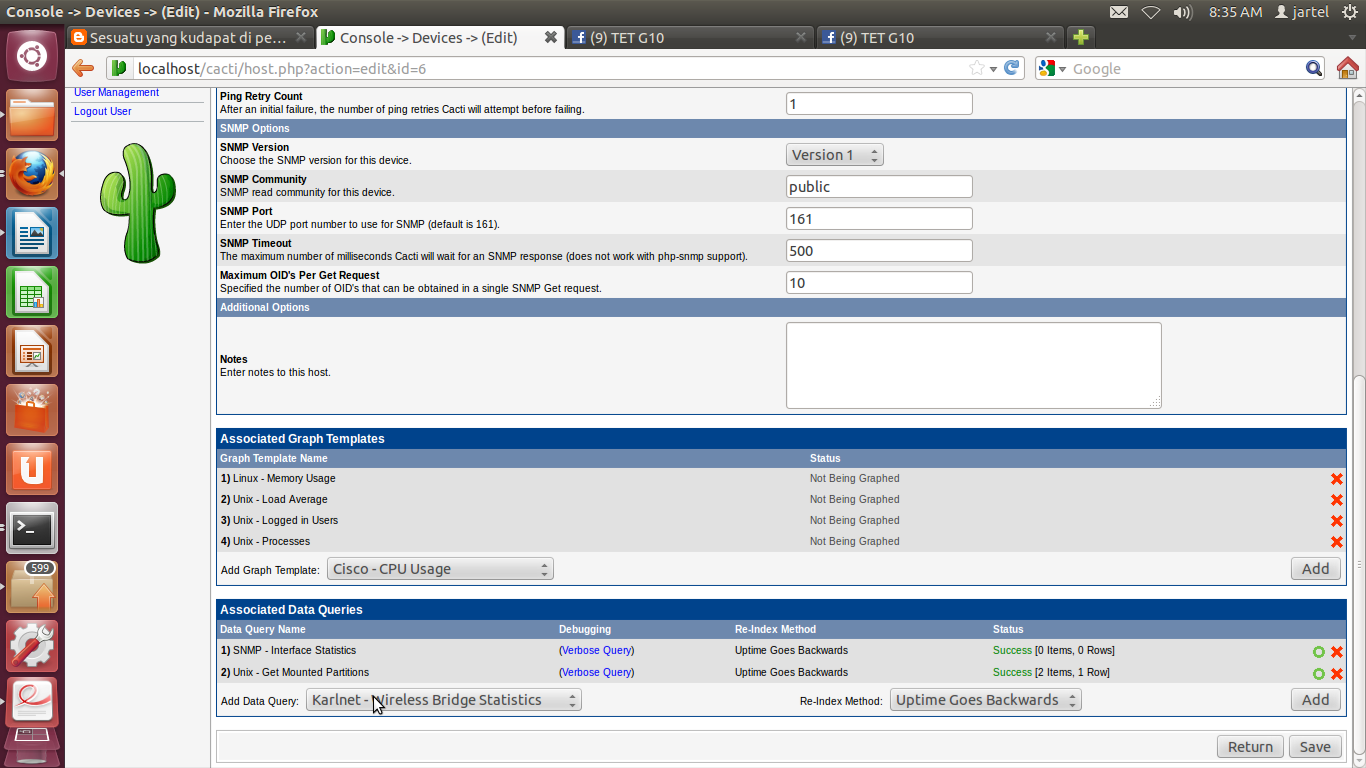Screen dimensions: 1366x768
Task: Open the Firefox home page icon
Action: (x=1348, y=68)
